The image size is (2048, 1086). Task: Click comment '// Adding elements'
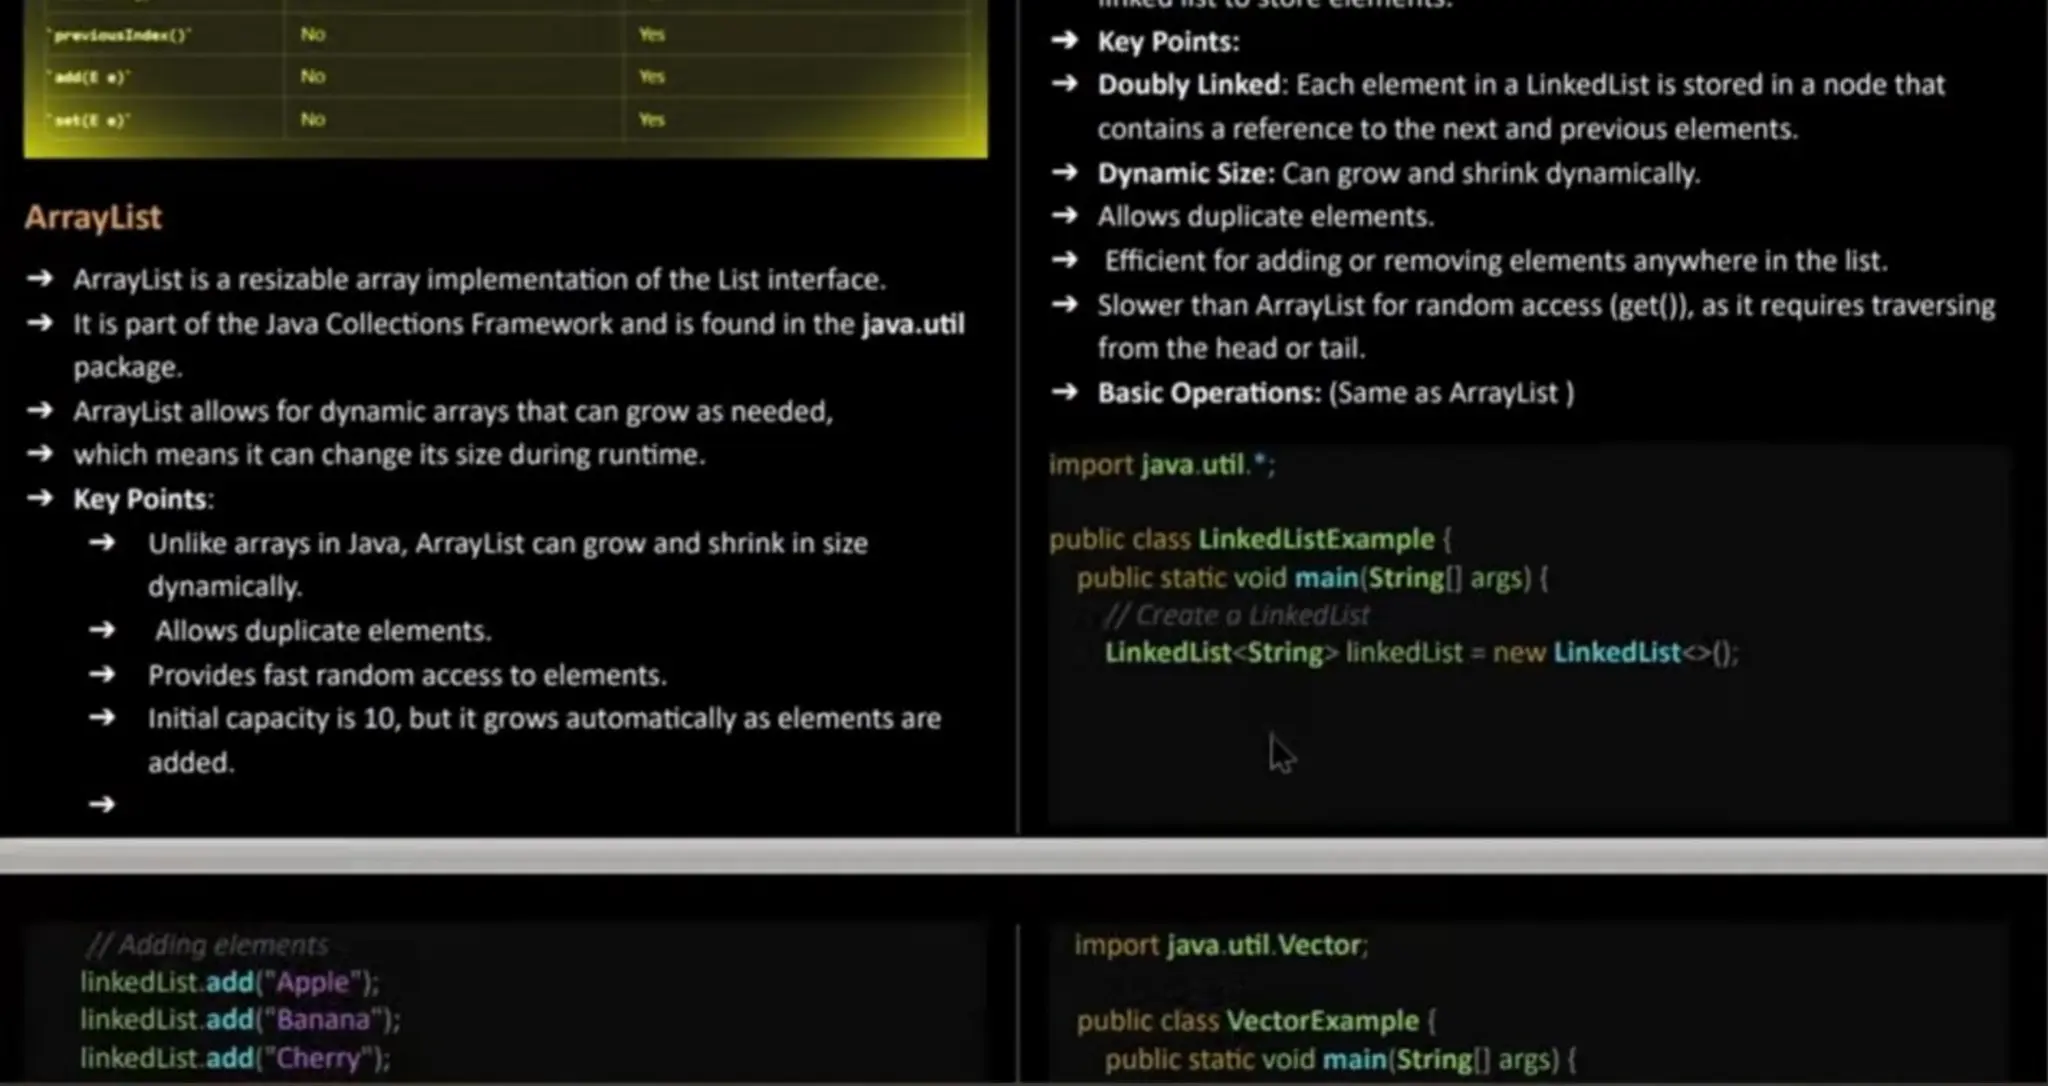(207, 945)
